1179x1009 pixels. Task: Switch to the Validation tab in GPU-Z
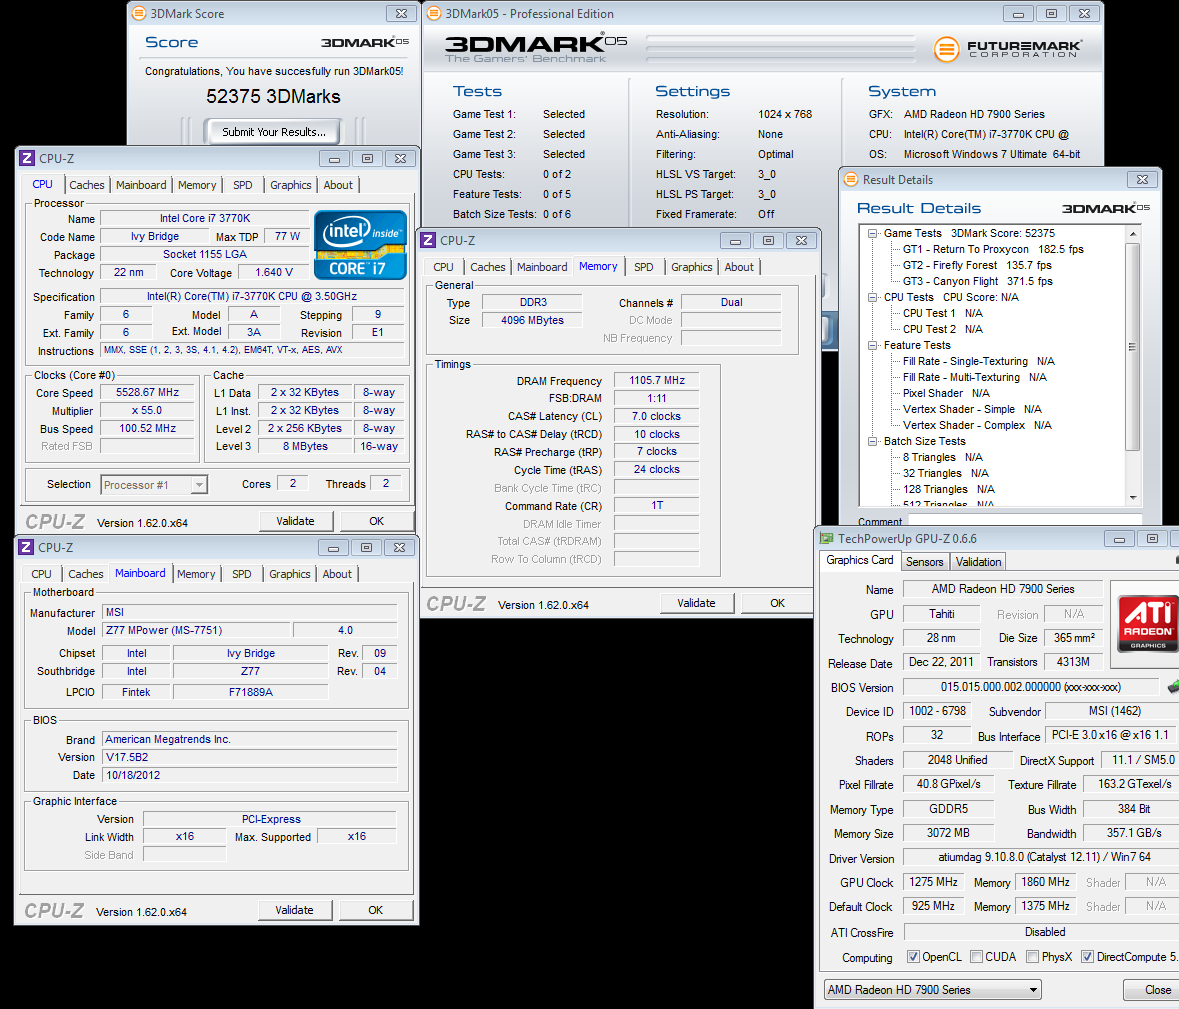(x=978, y=562)
